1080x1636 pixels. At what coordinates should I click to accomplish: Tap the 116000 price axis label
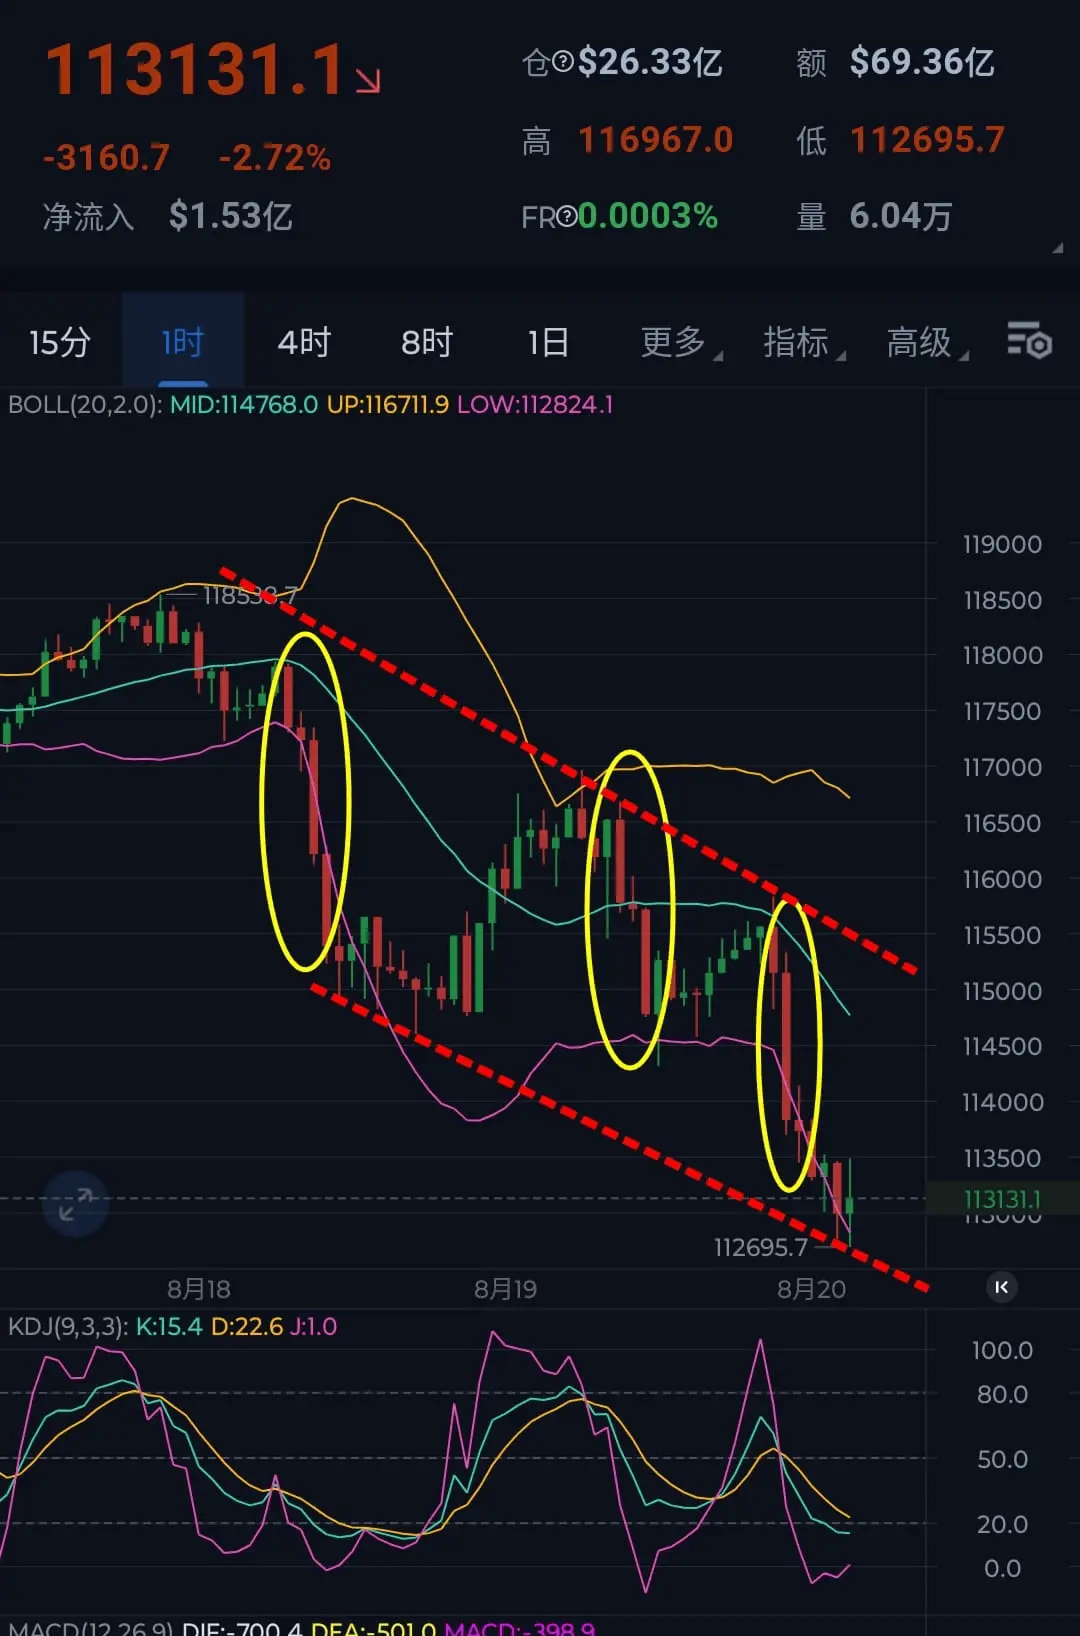pyautogui.click(x=1002, y=880)
